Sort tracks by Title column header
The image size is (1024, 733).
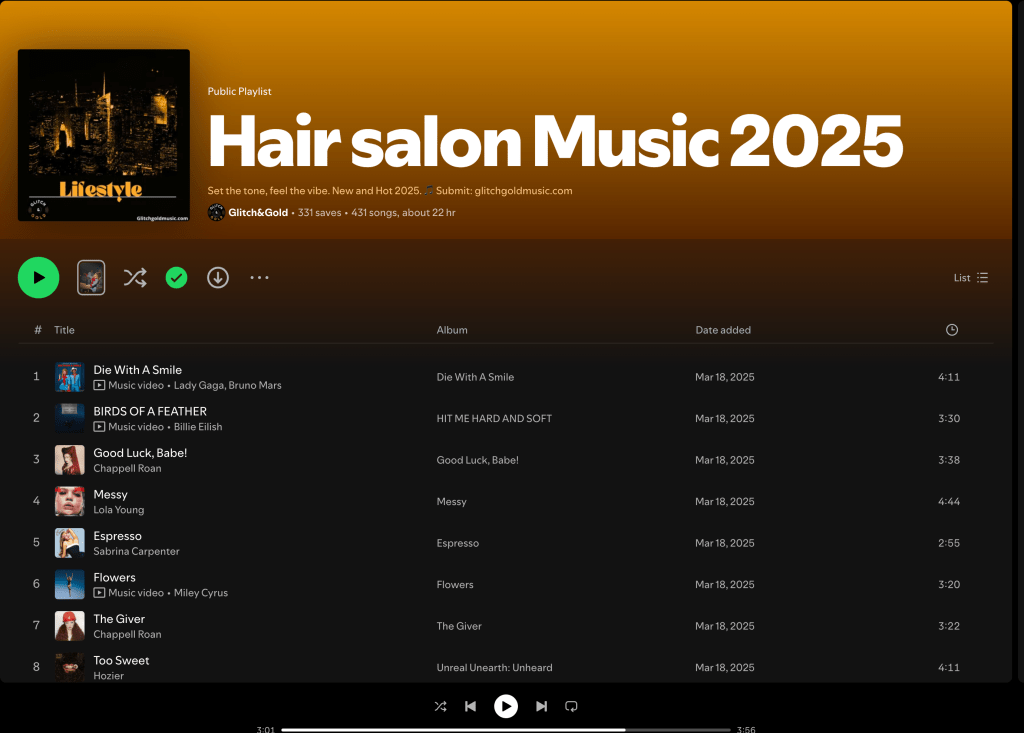64,330
